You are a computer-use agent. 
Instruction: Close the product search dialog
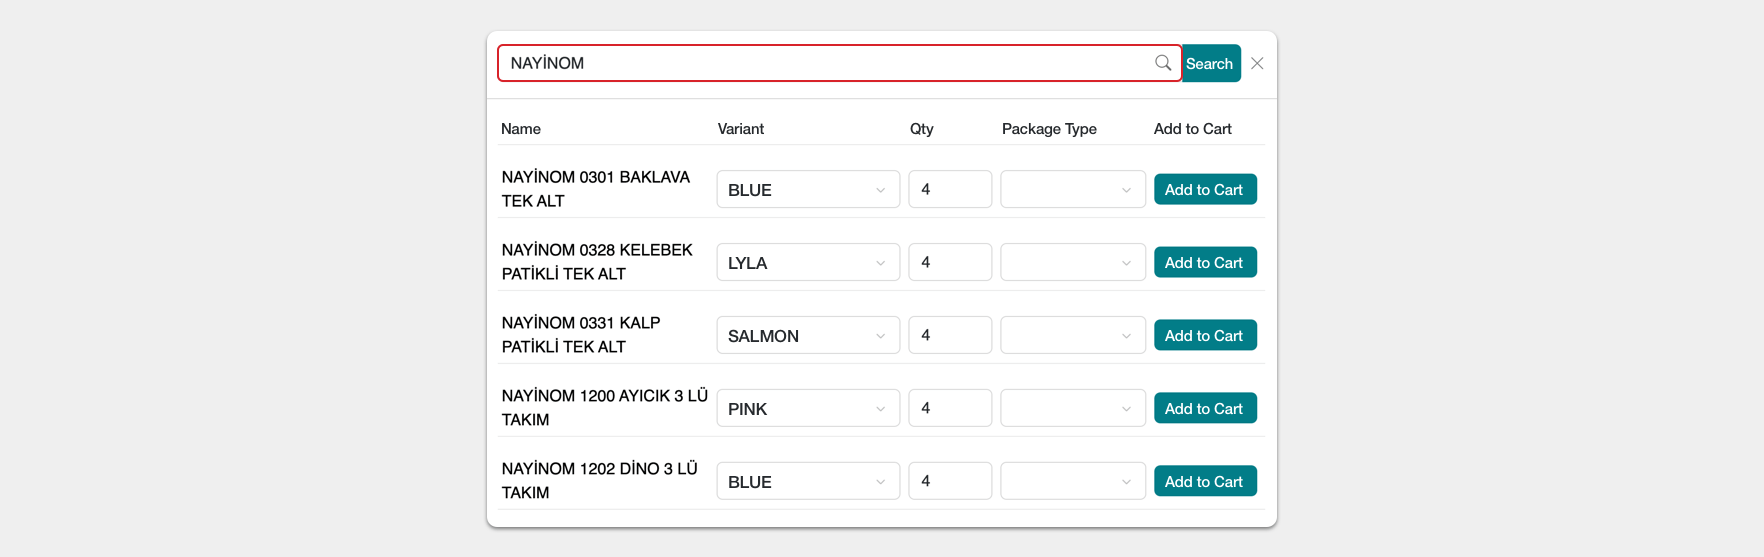pyautogui.click(x=1257, y=63)
